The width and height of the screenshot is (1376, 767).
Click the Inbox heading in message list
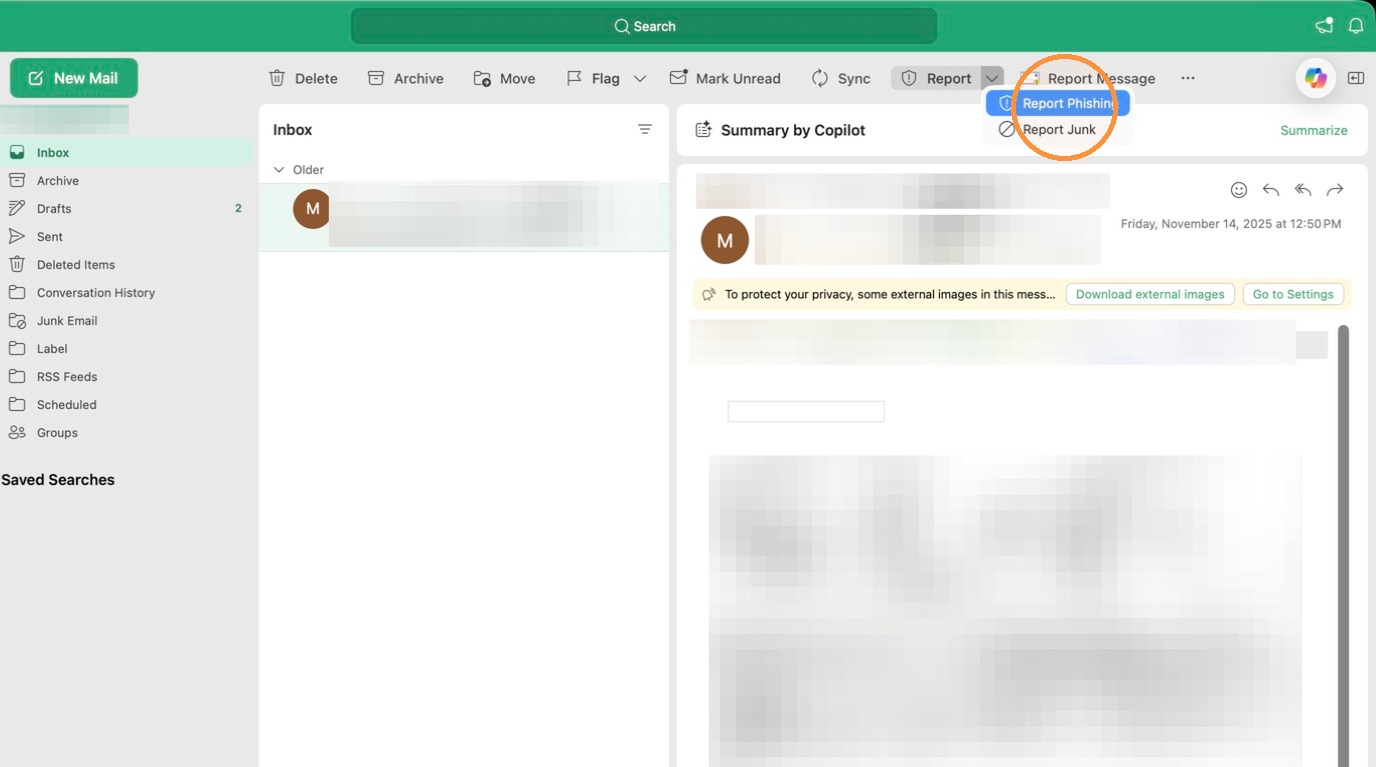pyautogui.click(x=293, y=130)
